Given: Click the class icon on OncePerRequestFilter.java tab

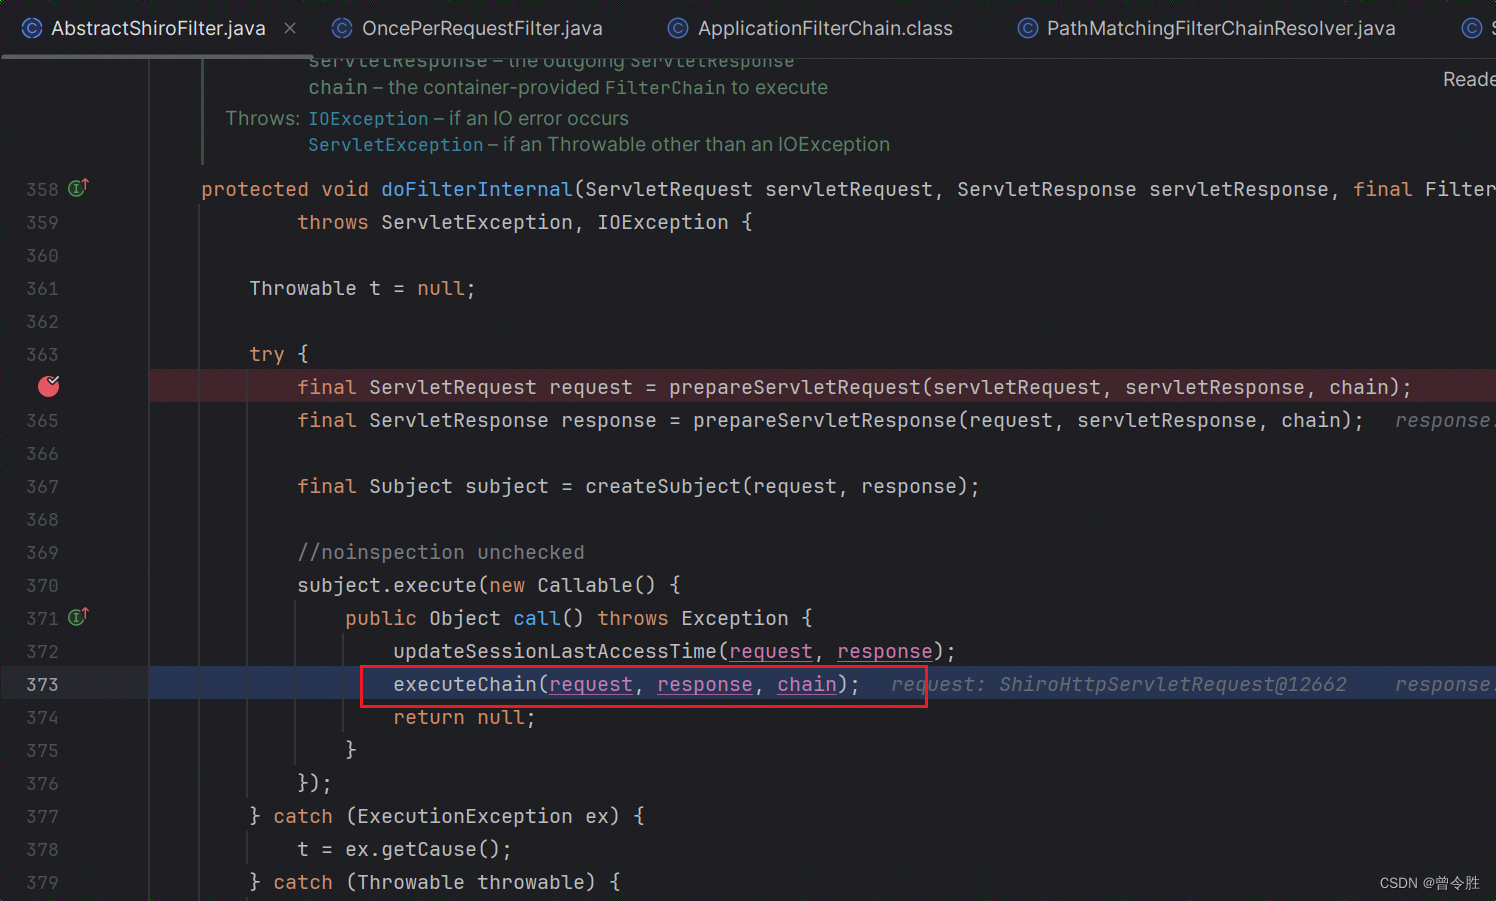Looking at the screenshot, I should [x=342, y=28].
